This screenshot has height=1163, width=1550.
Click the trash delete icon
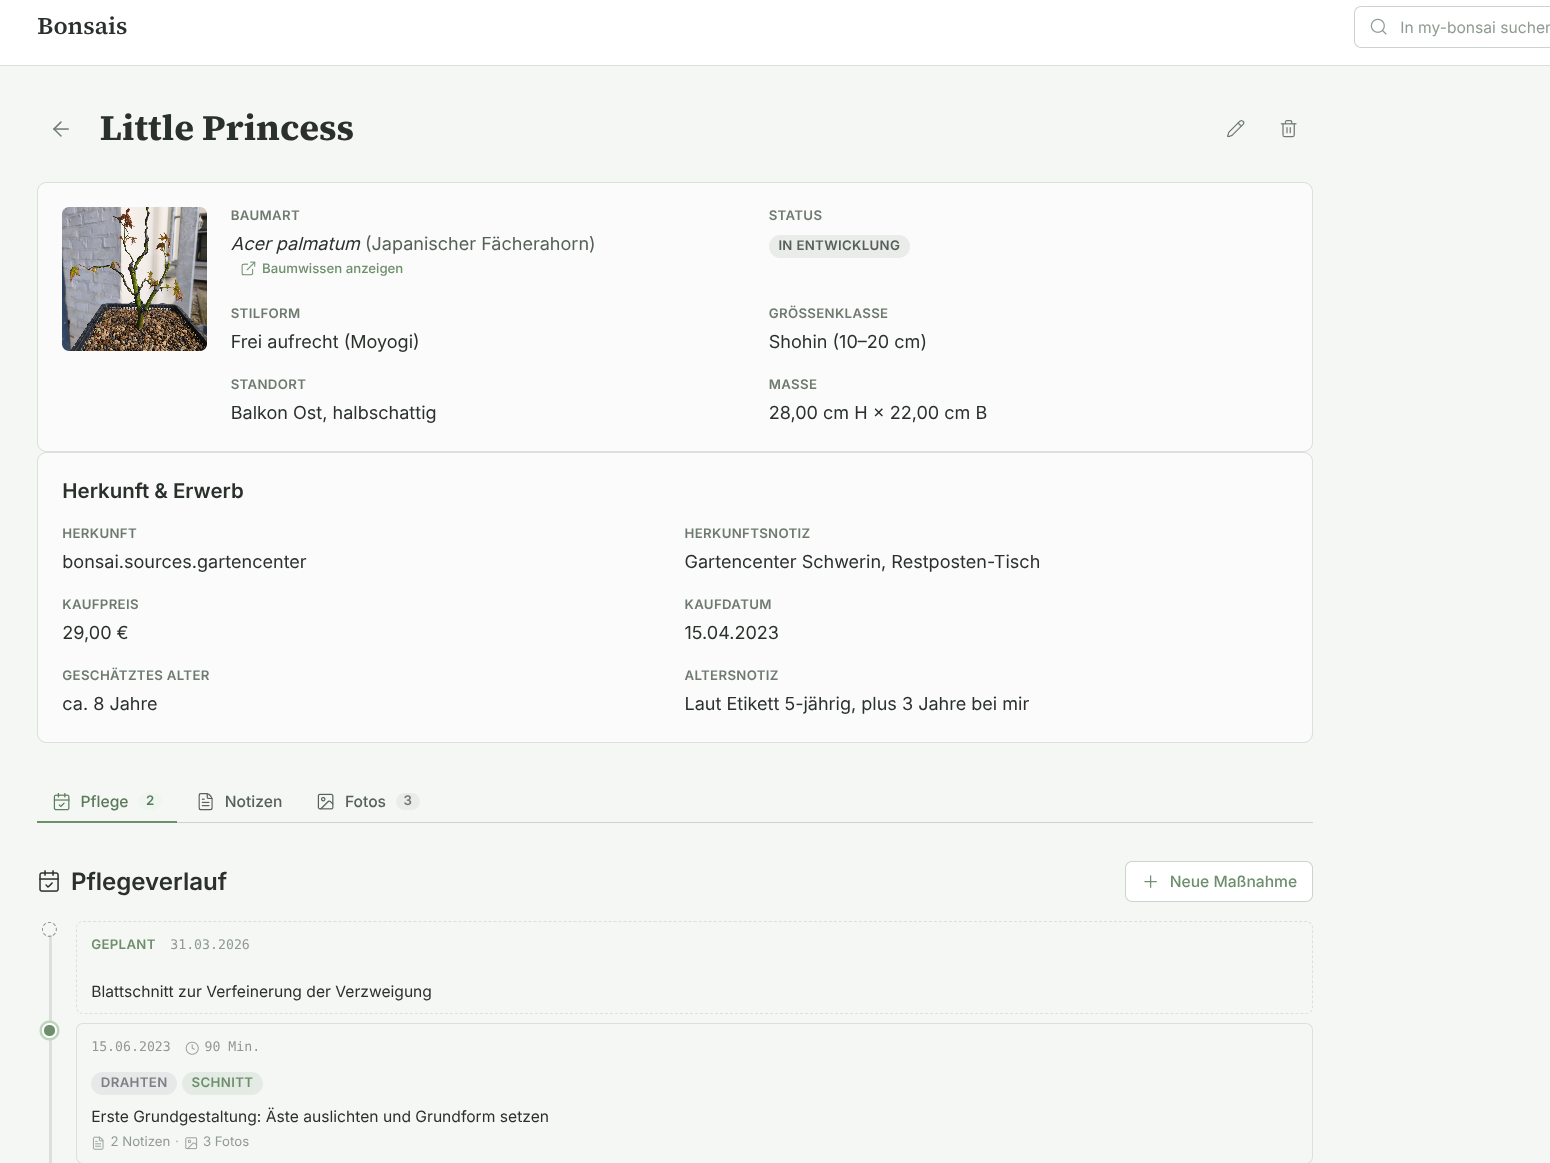tap(1288, 129)
